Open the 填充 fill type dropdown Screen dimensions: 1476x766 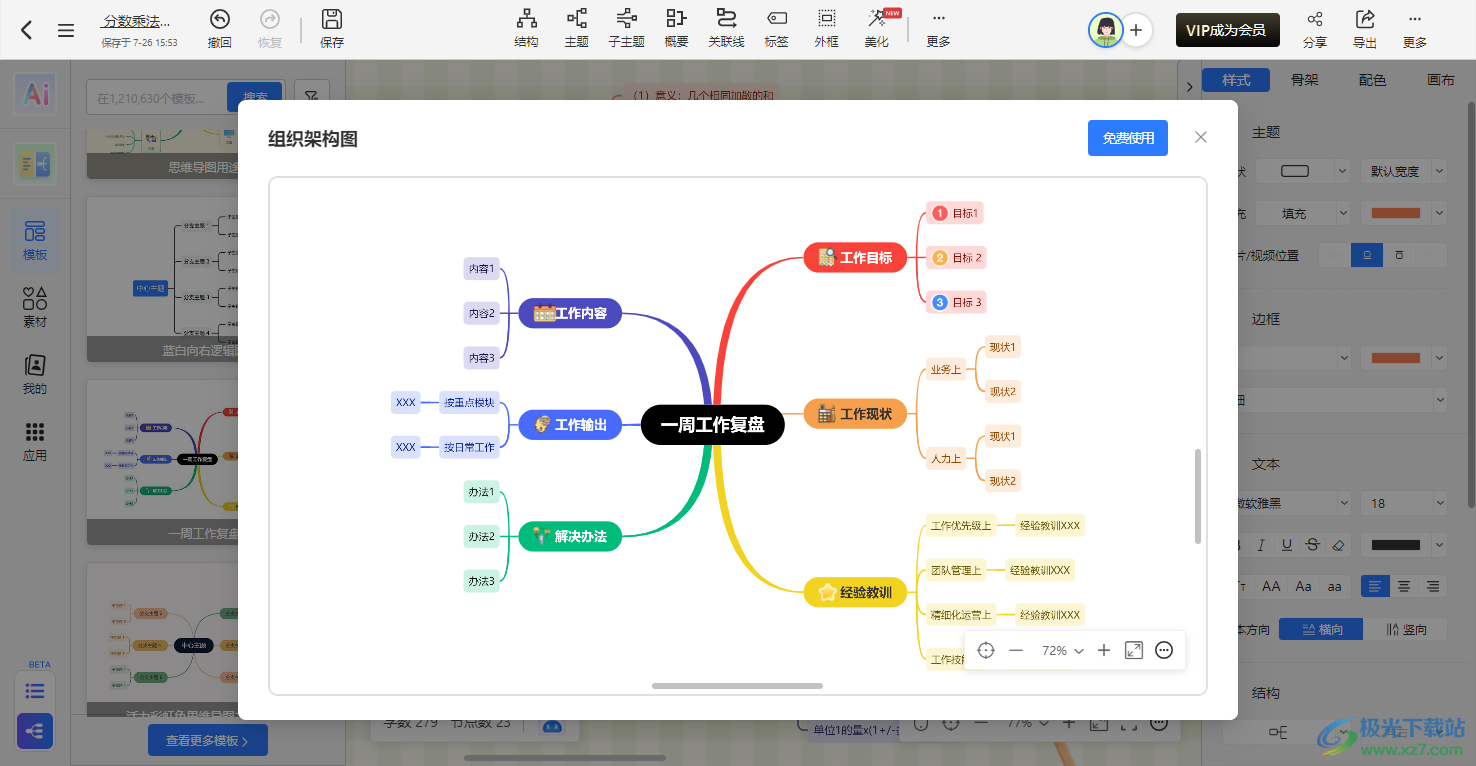click(x=1302, y=213)
